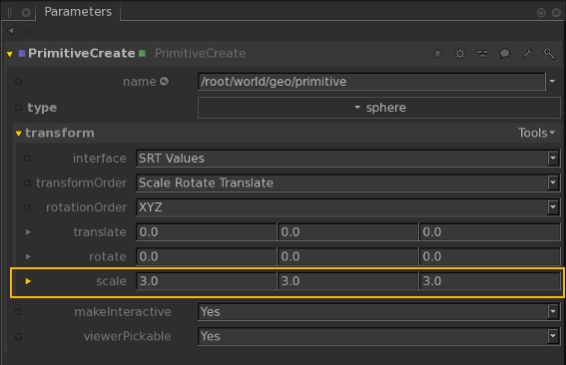The image size is (566, 365).
Task: Click the node graph icon in header
Action: tap(482, 54)
